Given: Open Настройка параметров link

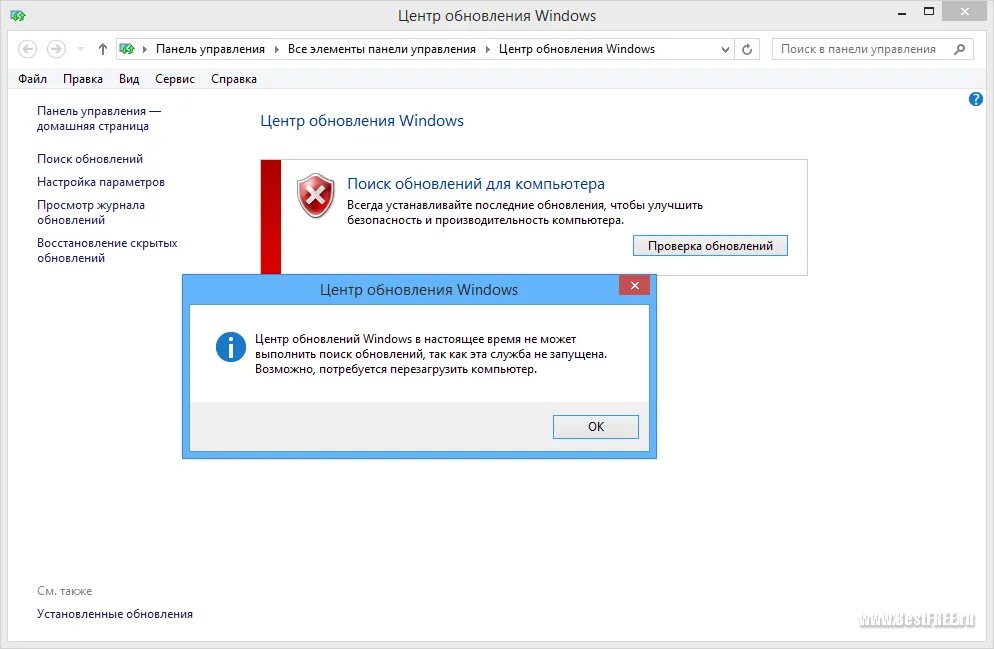Looking at the screenshot, I should click(x=101, y=182).
